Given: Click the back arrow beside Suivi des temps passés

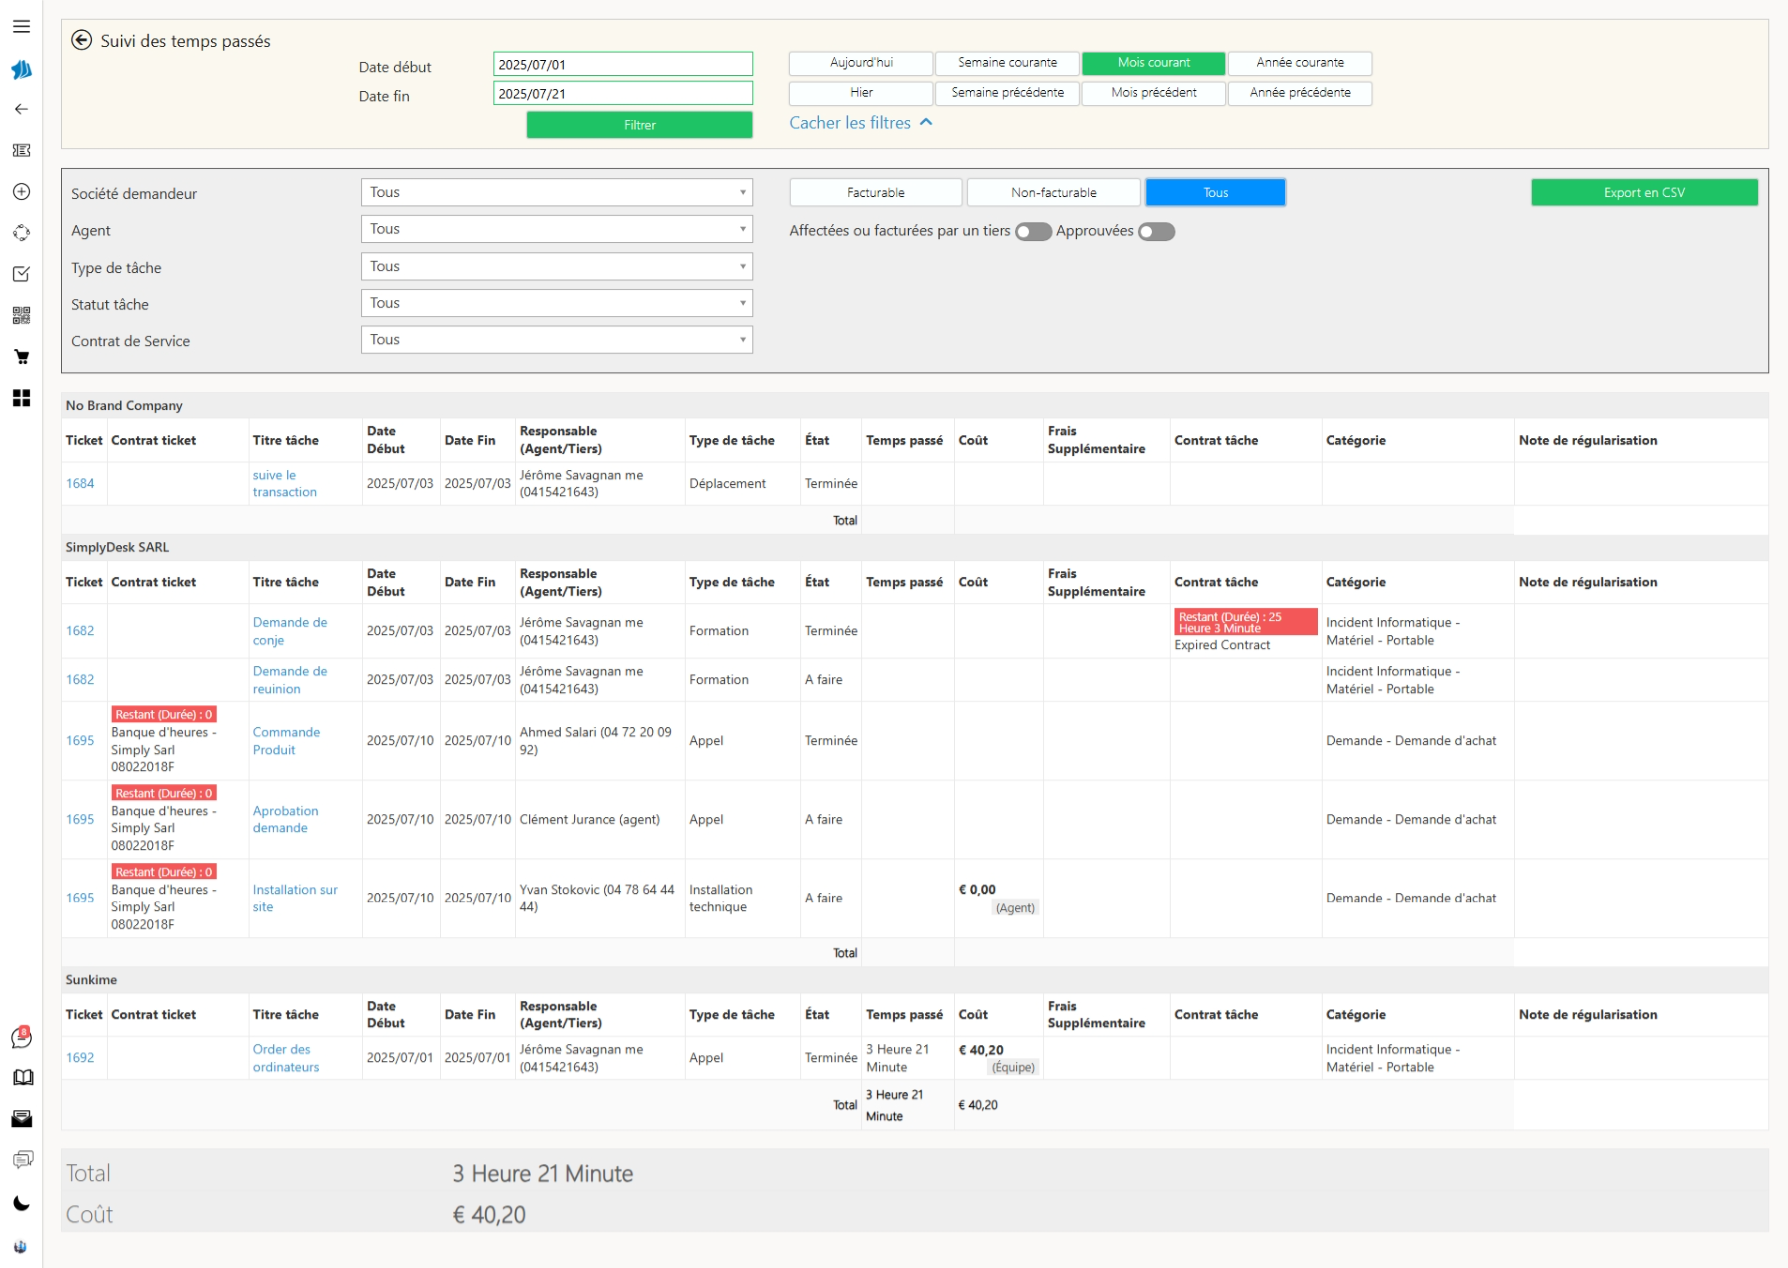Looking at the screenshot, I should tap(82, 40).
